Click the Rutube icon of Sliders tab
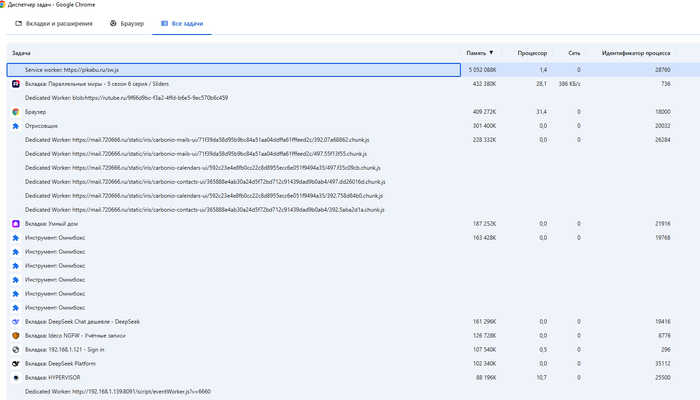This screenshot has height=400, width=700. (x=16, y=84)
